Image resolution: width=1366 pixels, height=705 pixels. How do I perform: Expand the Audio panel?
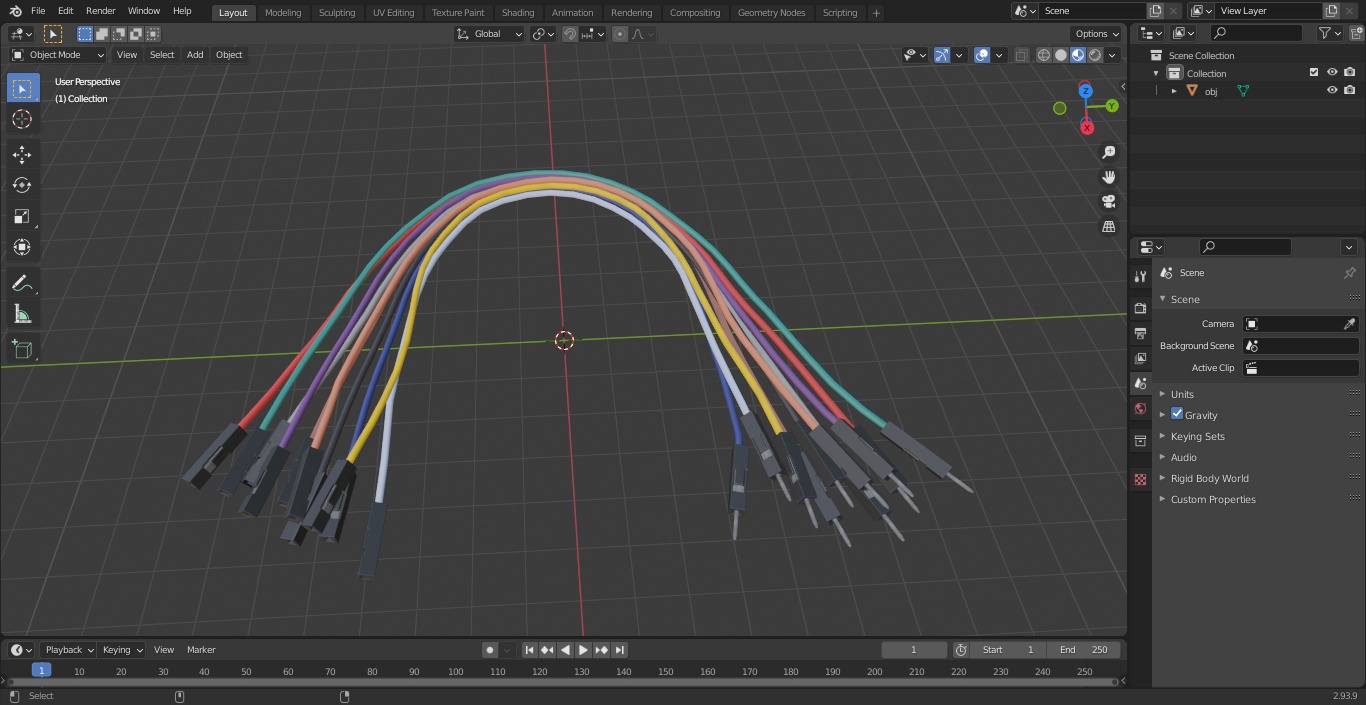click(1183, 457)
